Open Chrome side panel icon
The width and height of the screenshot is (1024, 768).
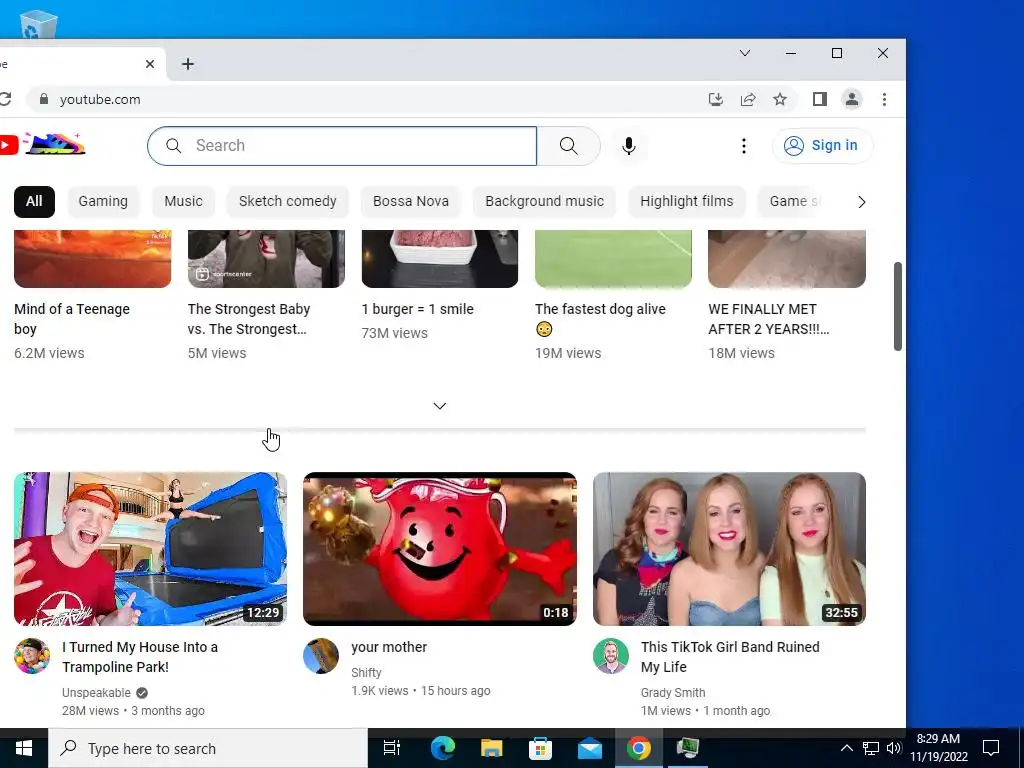[x=820, y=99]
